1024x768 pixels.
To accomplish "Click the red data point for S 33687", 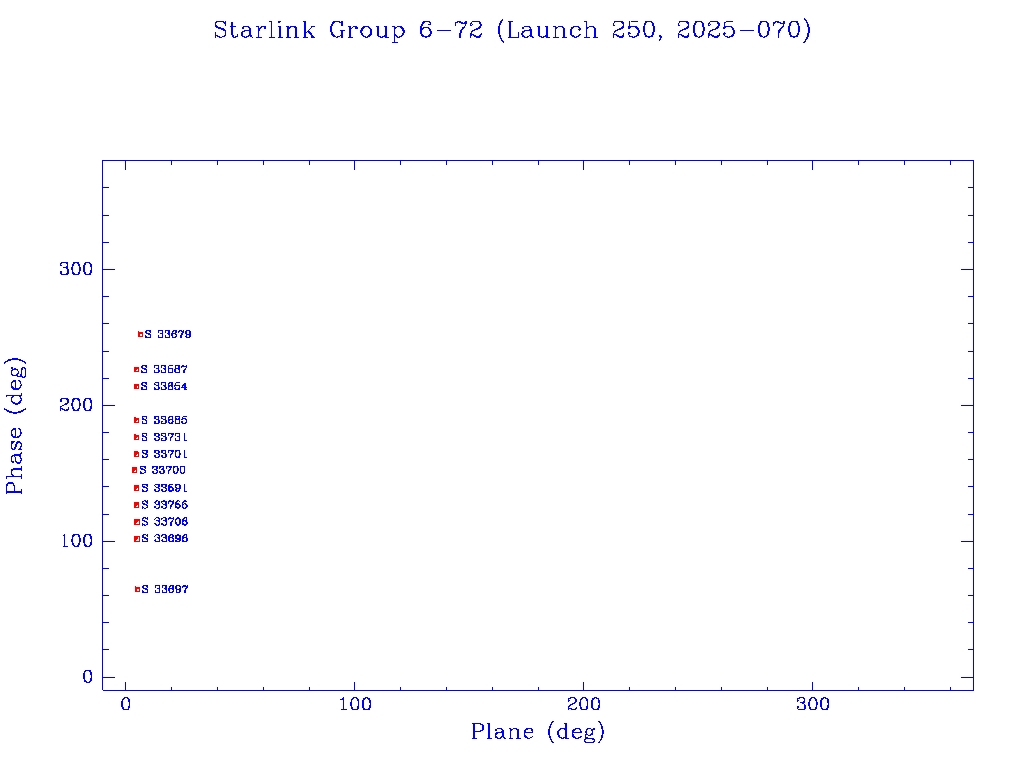I will coord(136,370).
